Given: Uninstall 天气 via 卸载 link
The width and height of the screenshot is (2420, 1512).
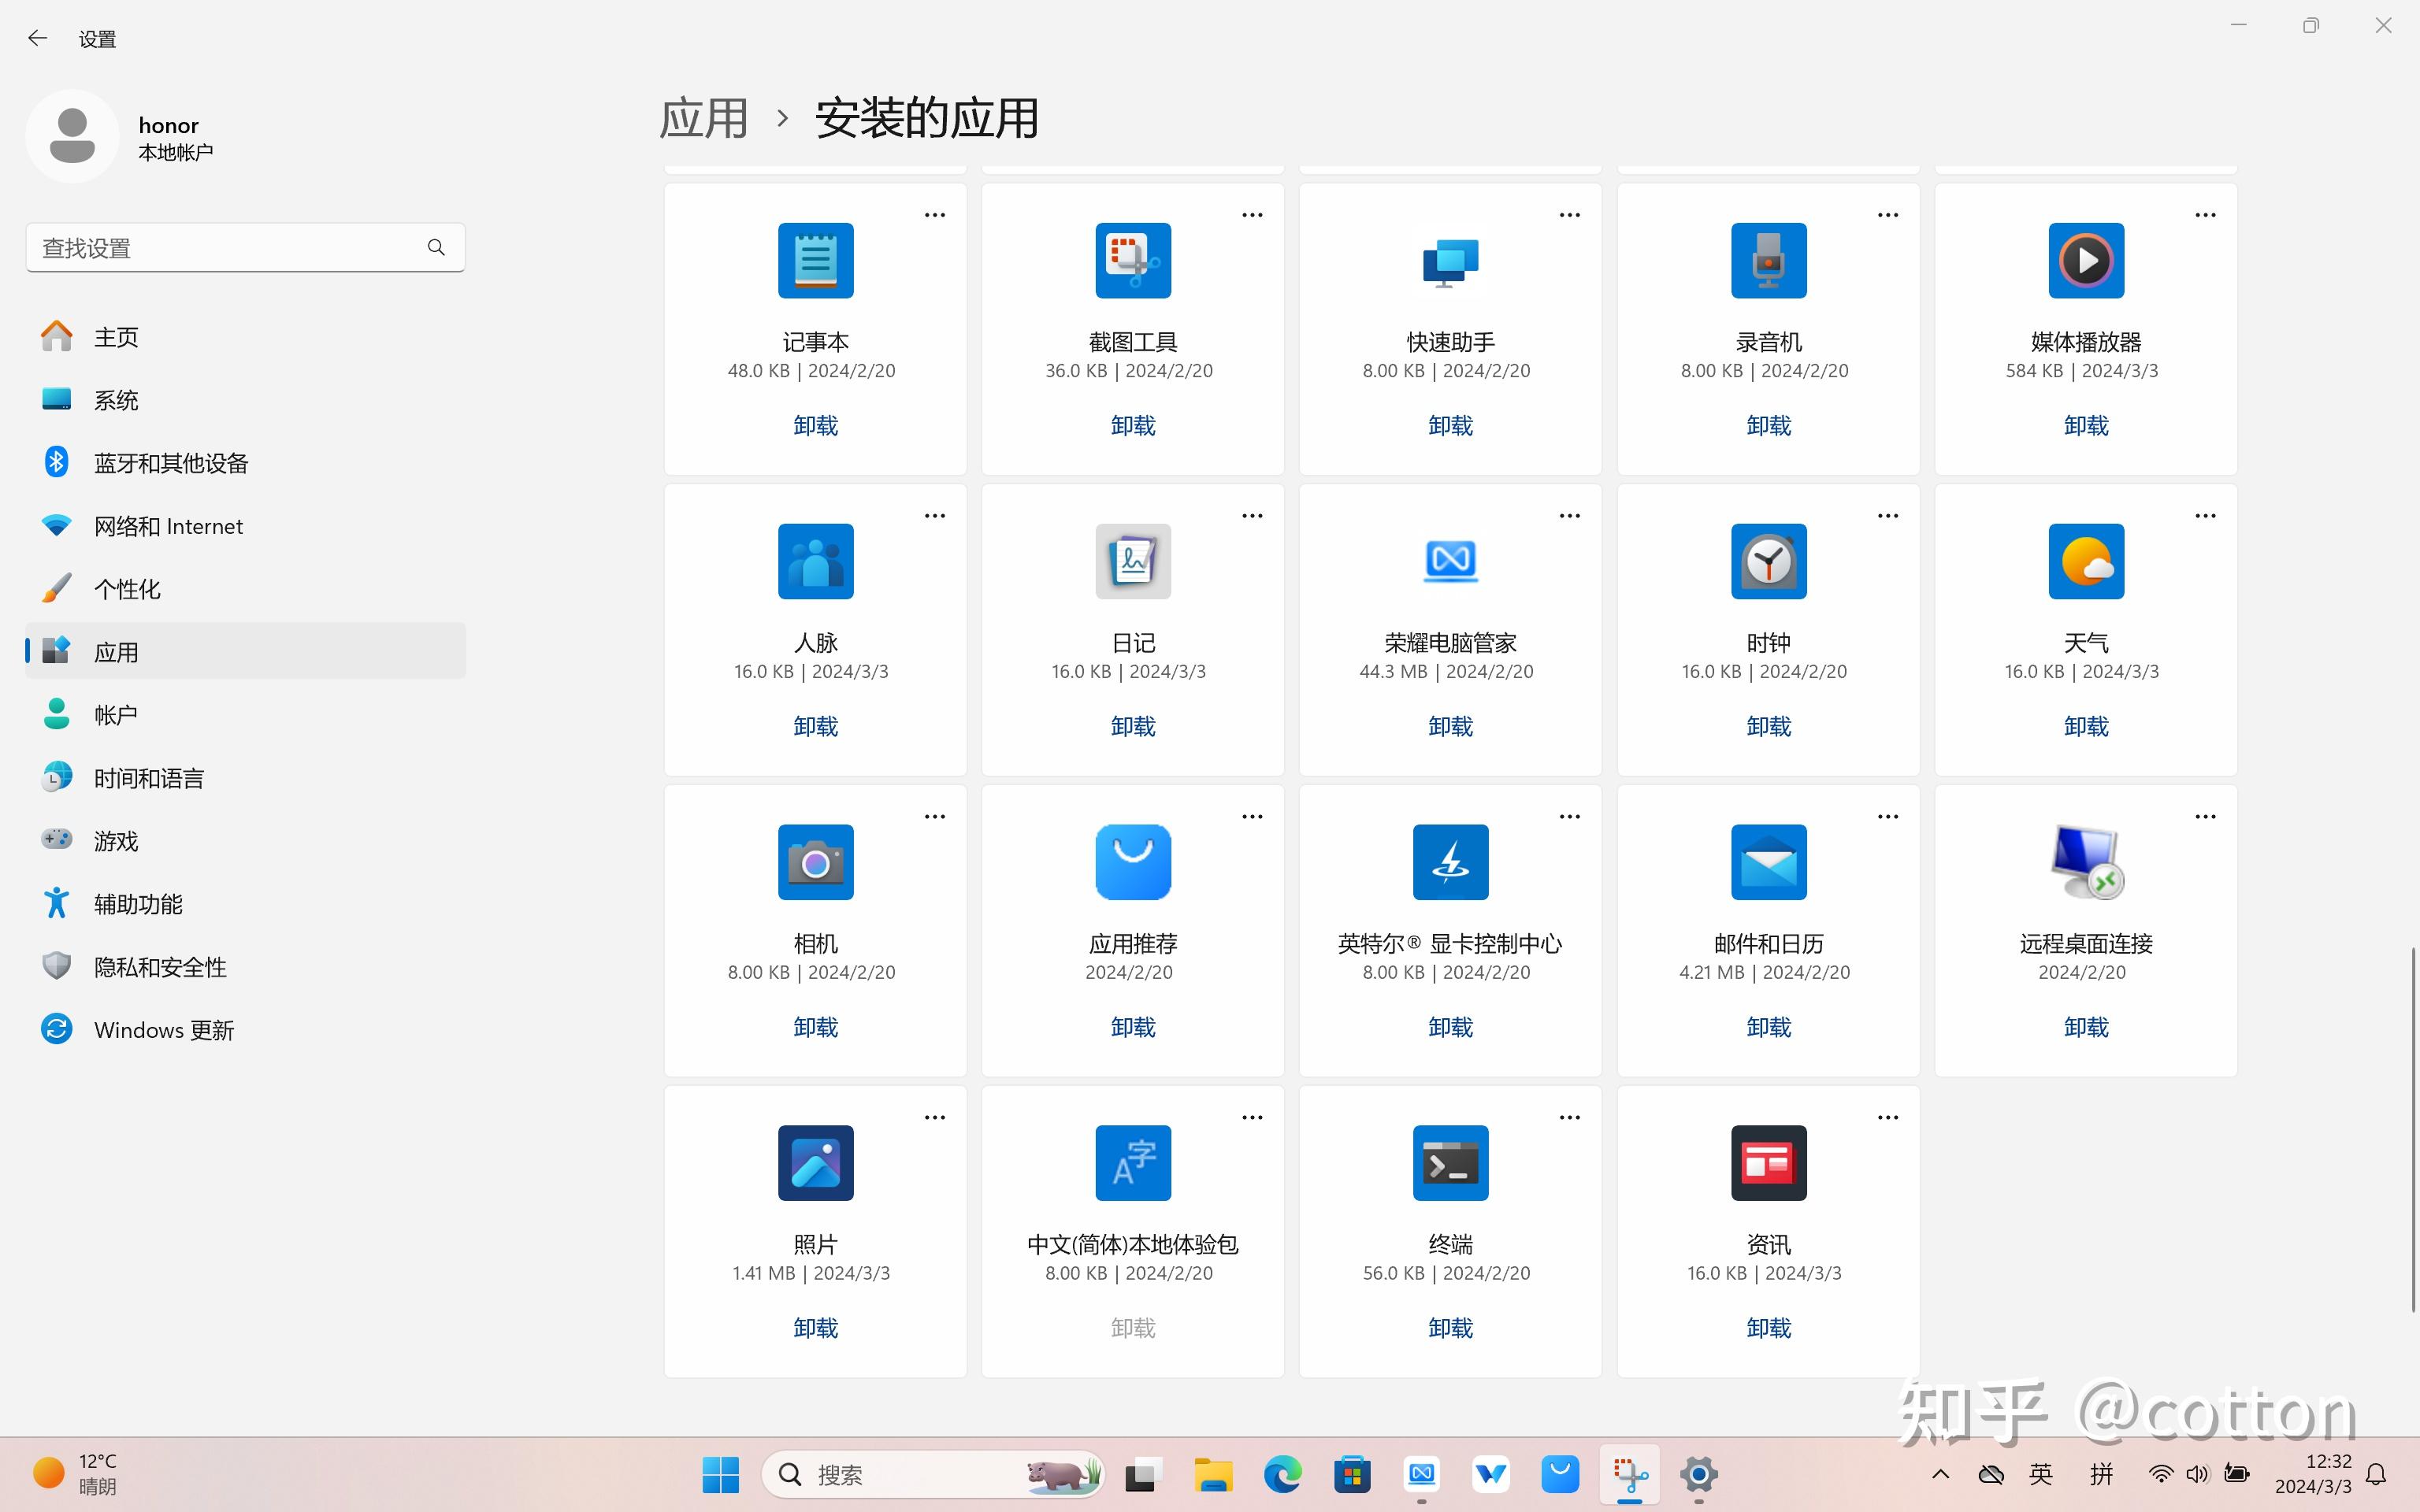Looking at the screenshot, I should tap(2086, 727).
